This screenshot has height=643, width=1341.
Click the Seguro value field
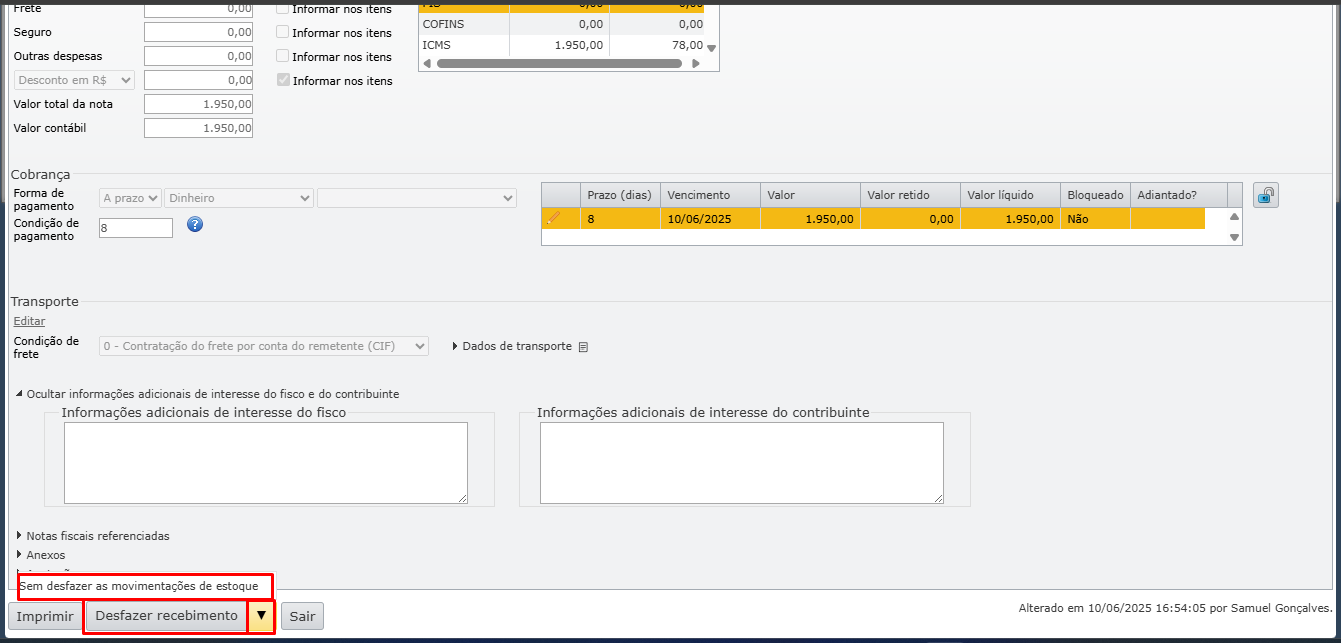[198, 32]
